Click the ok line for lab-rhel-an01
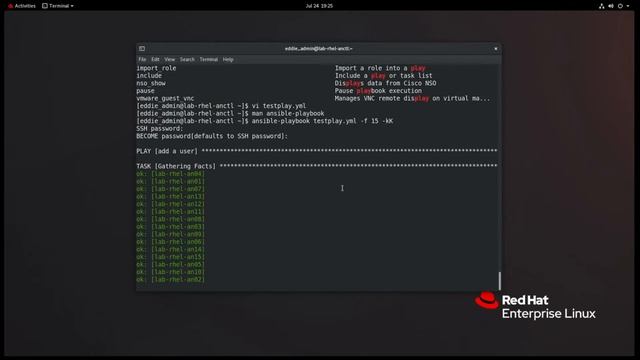640x360 pixels. pos(171,181)
